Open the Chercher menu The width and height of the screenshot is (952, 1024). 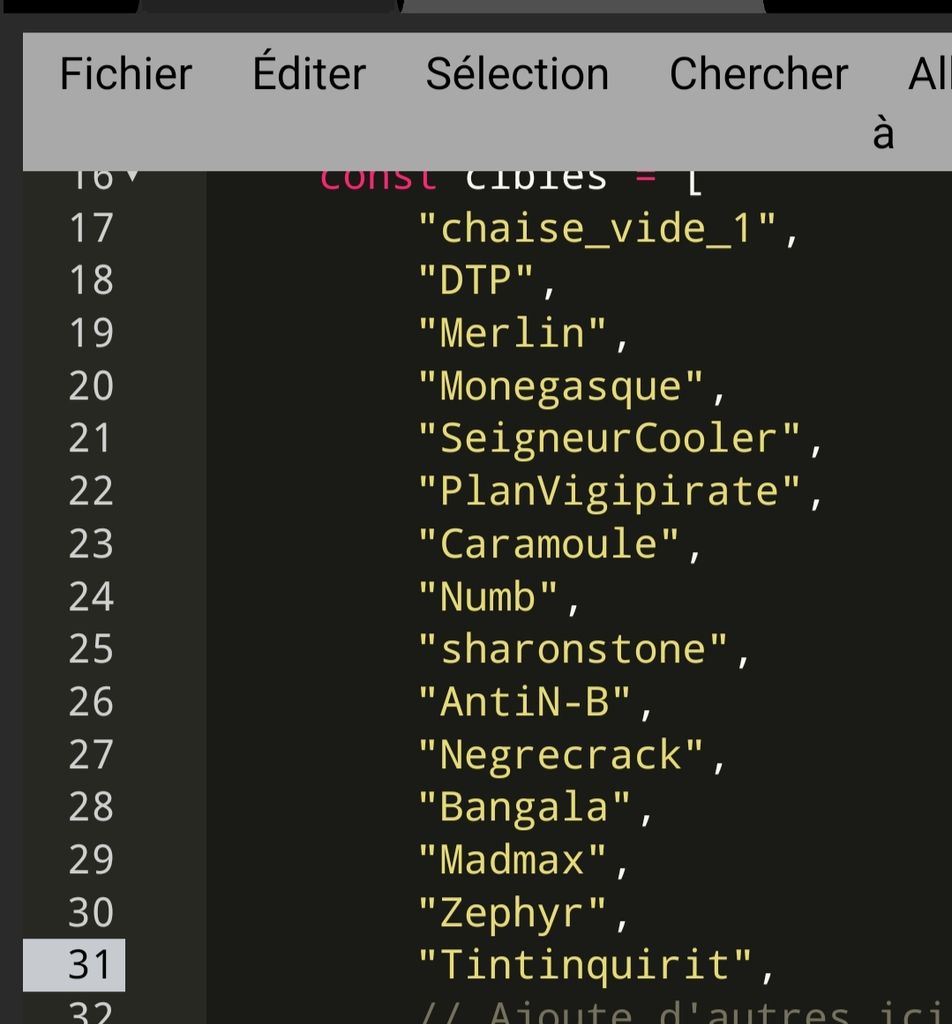[x=758, y=75]
